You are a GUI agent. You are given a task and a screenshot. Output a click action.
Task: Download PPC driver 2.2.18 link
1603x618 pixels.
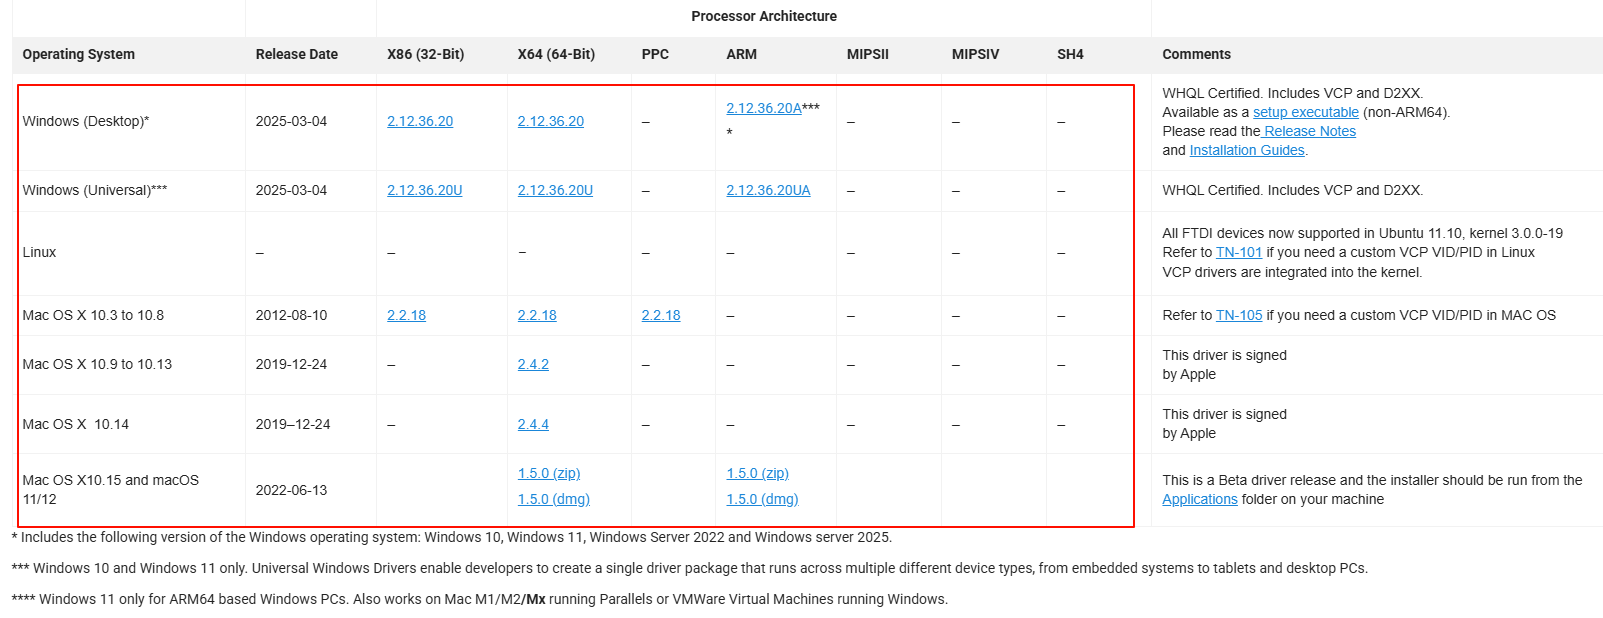coord(661,315)
